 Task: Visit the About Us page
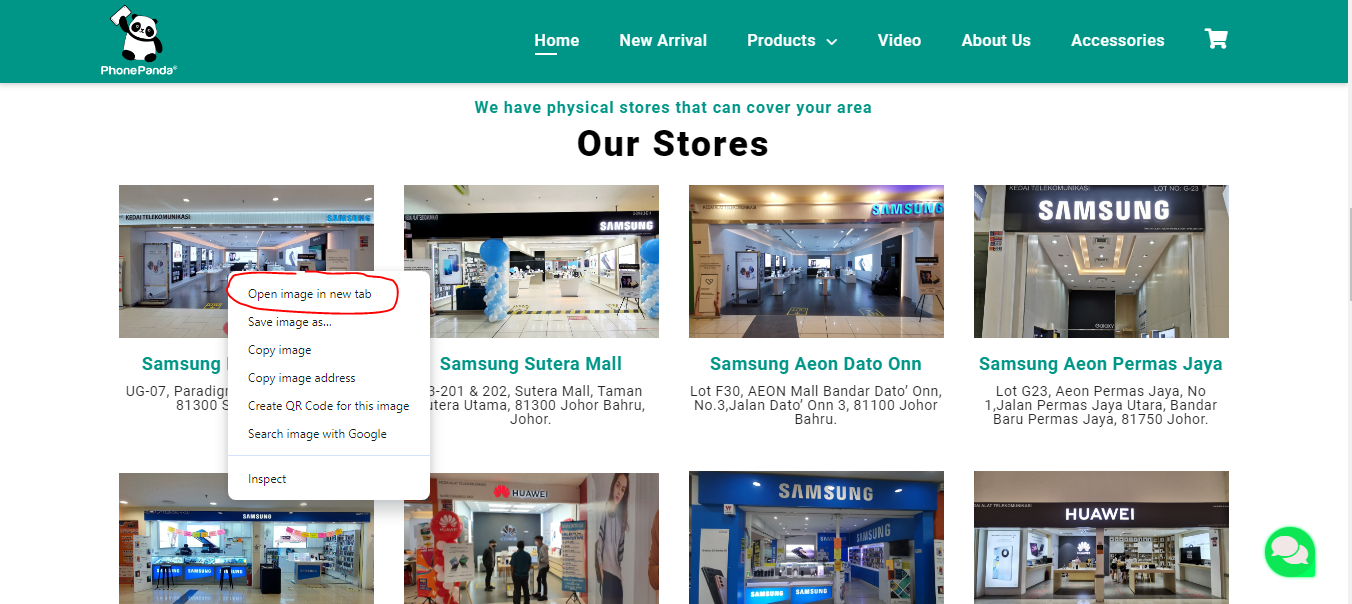(x=996, y=41)
